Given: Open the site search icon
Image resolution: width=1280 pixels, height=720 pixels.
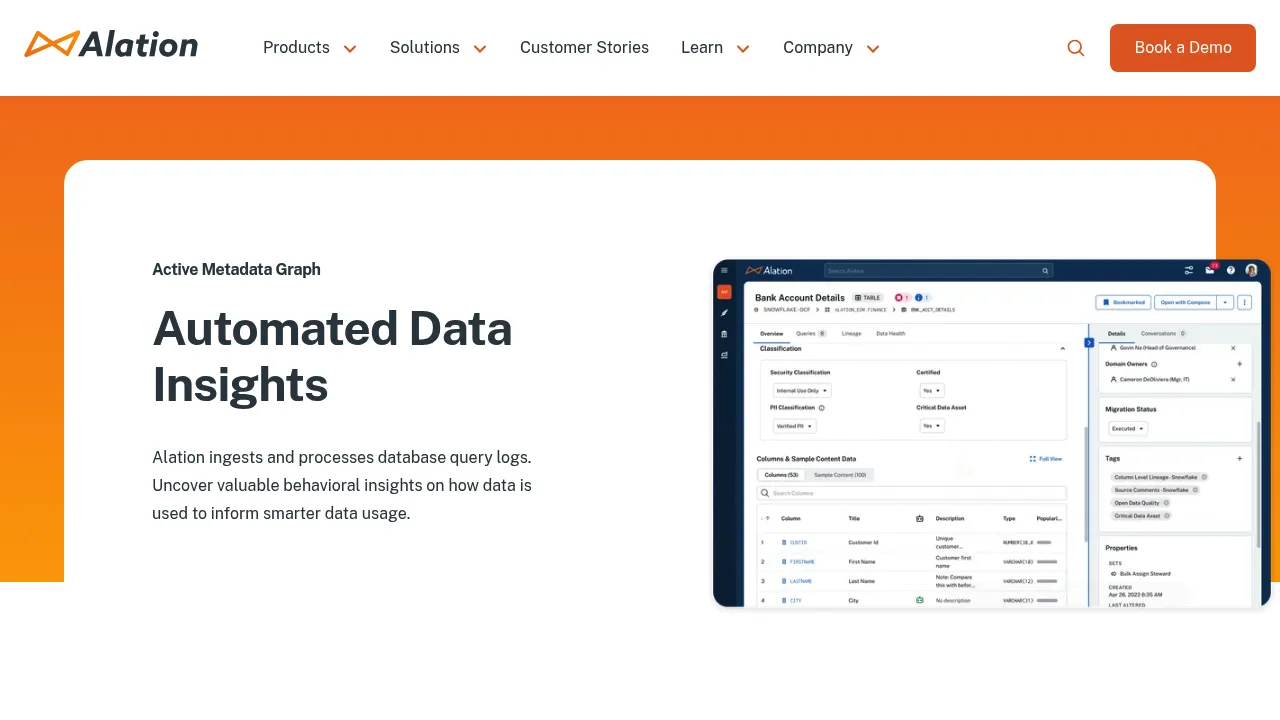Looking at the screenshot, I should click(1076, 48).
